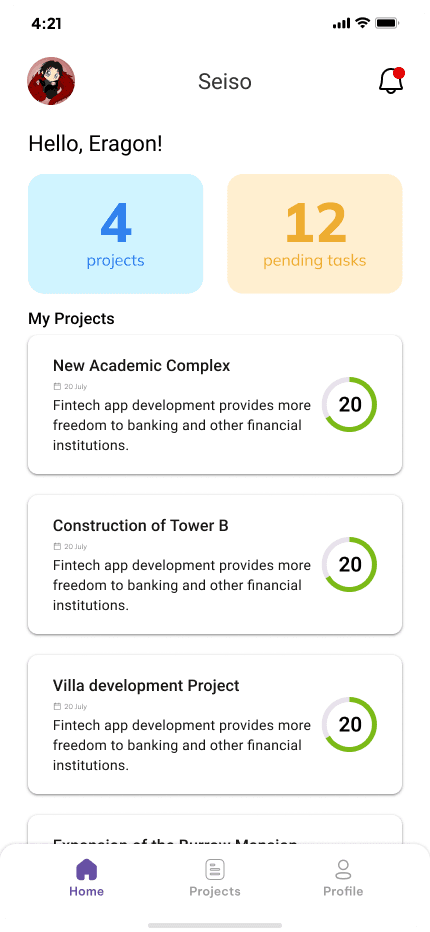Image resolution: width=430 pixels, height=932 pixels.
Task: Click calendar icon under New Academic Complex
Action: [x=58, y=386]
